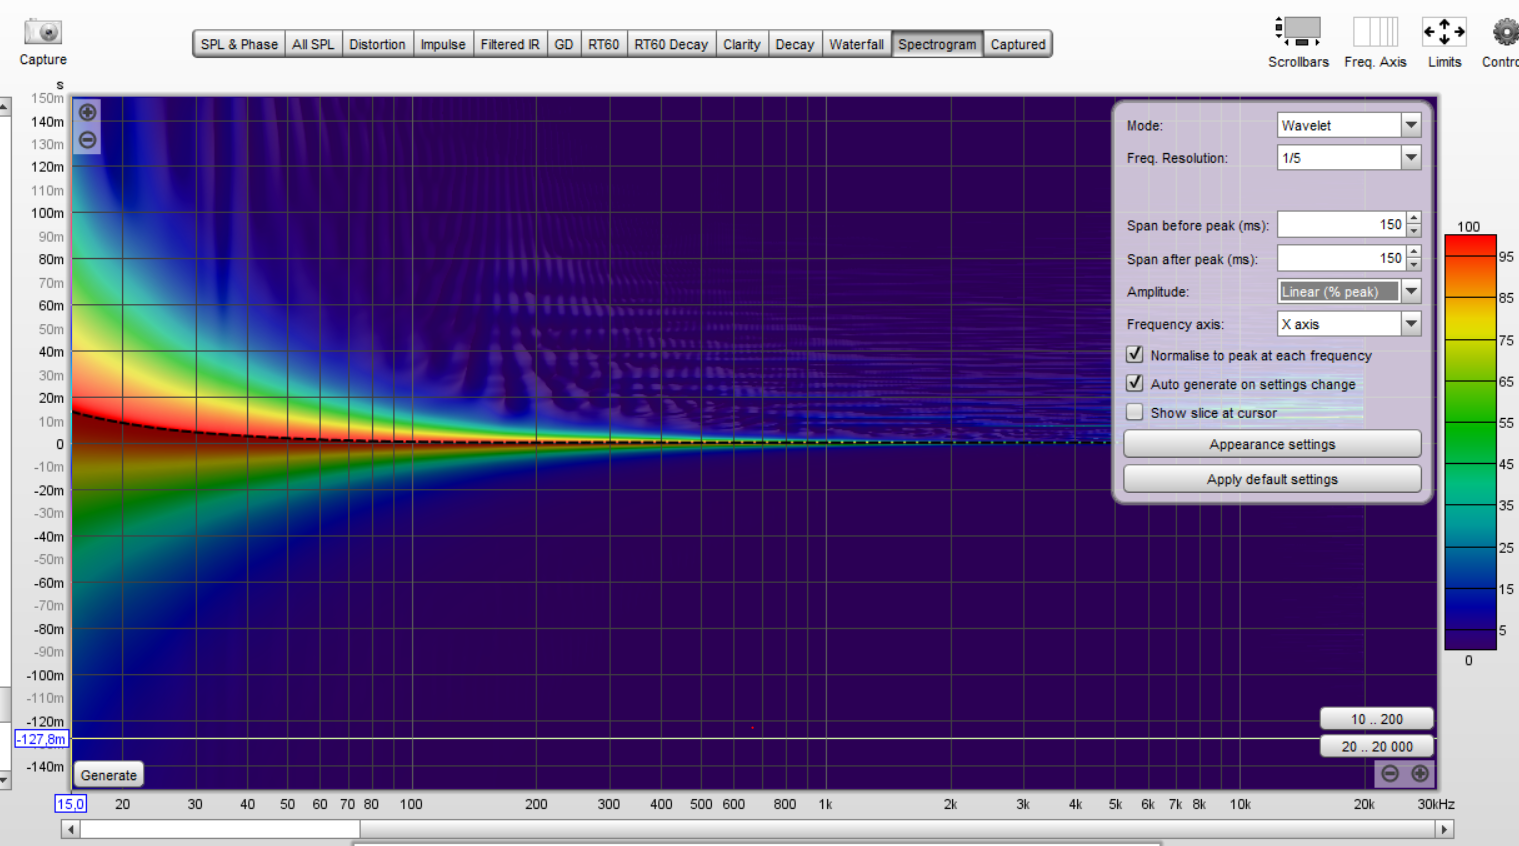Open the Mode dropdown showing Wavelet

(1410, 125)
